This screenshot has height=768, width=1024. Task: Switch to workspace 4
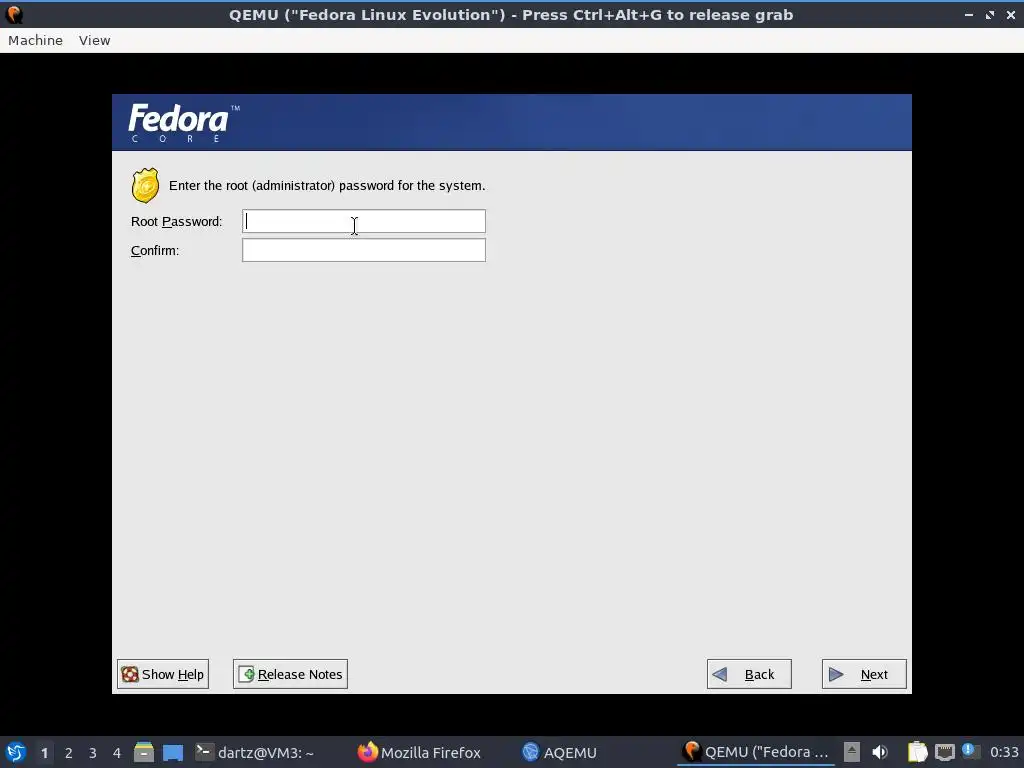click(117, 753)
